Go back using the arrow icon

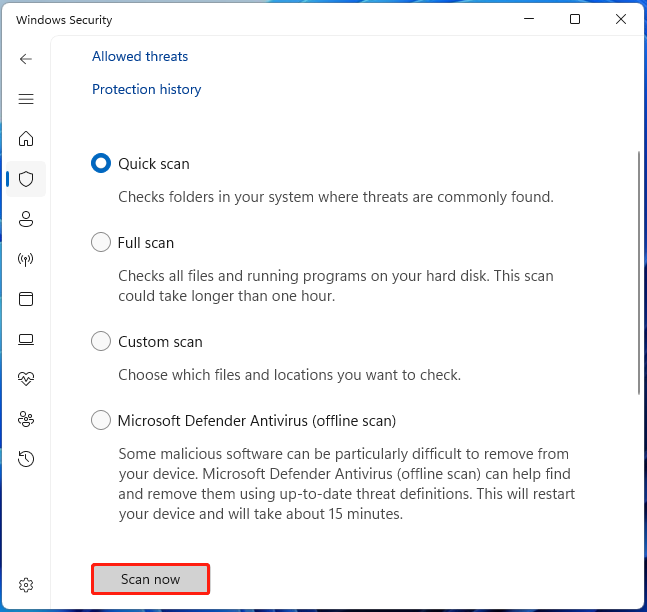point(26,59)
